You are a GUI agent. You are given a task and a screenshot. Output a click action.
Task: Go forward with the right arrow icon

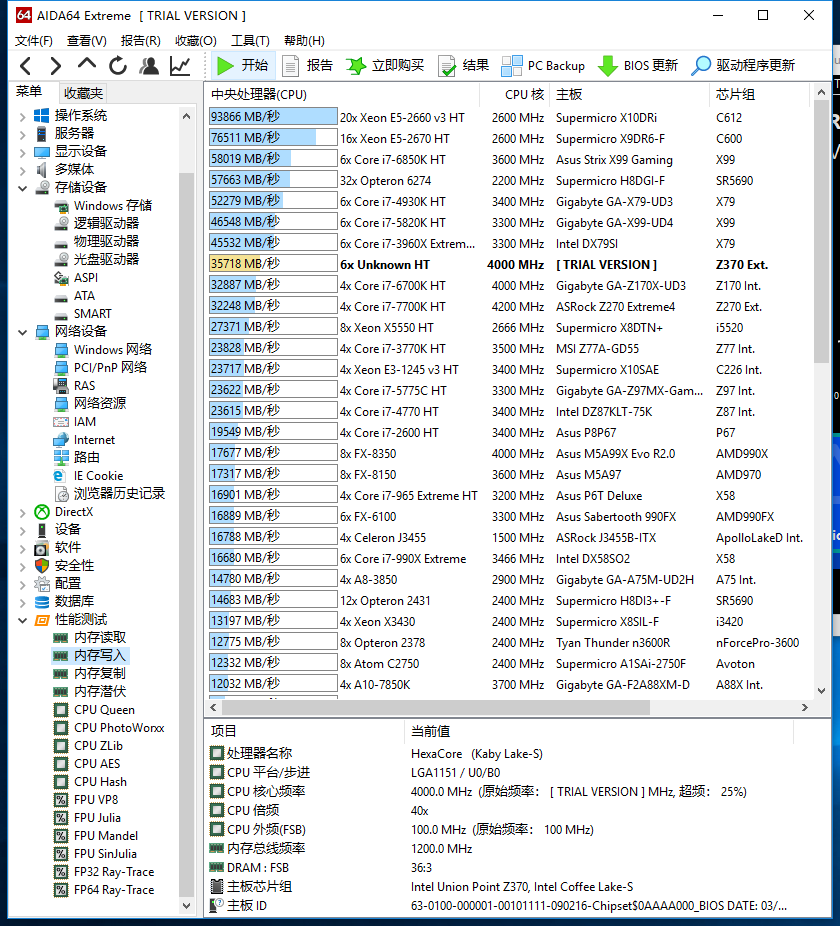point(56,66)
